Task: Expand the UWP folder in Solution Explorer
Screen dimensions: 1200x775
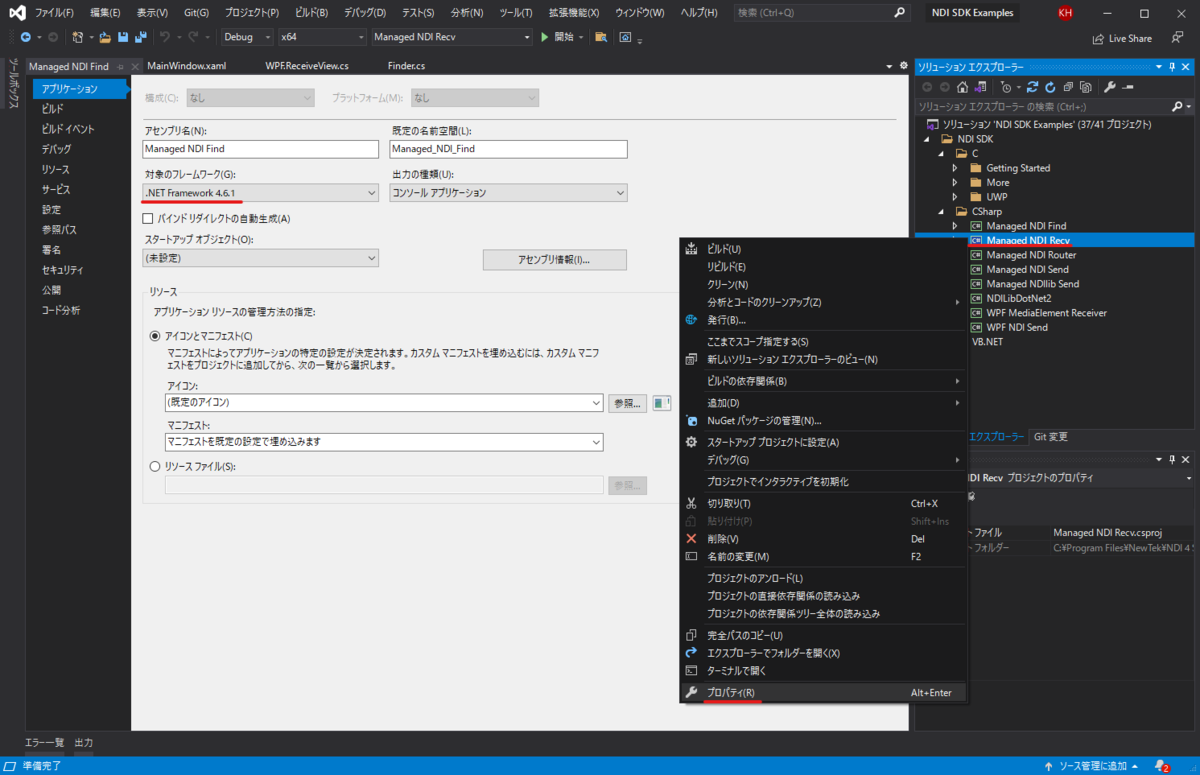Action: (955, 197)
